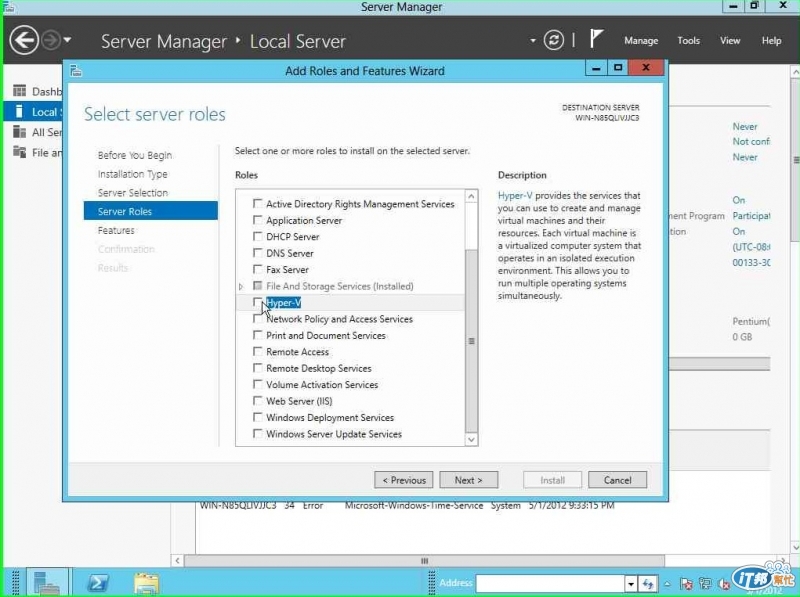The height and width of the screenshot is (597, 800).
Task: Click File and Storage sidebar icon
Action: coord(19,152)
